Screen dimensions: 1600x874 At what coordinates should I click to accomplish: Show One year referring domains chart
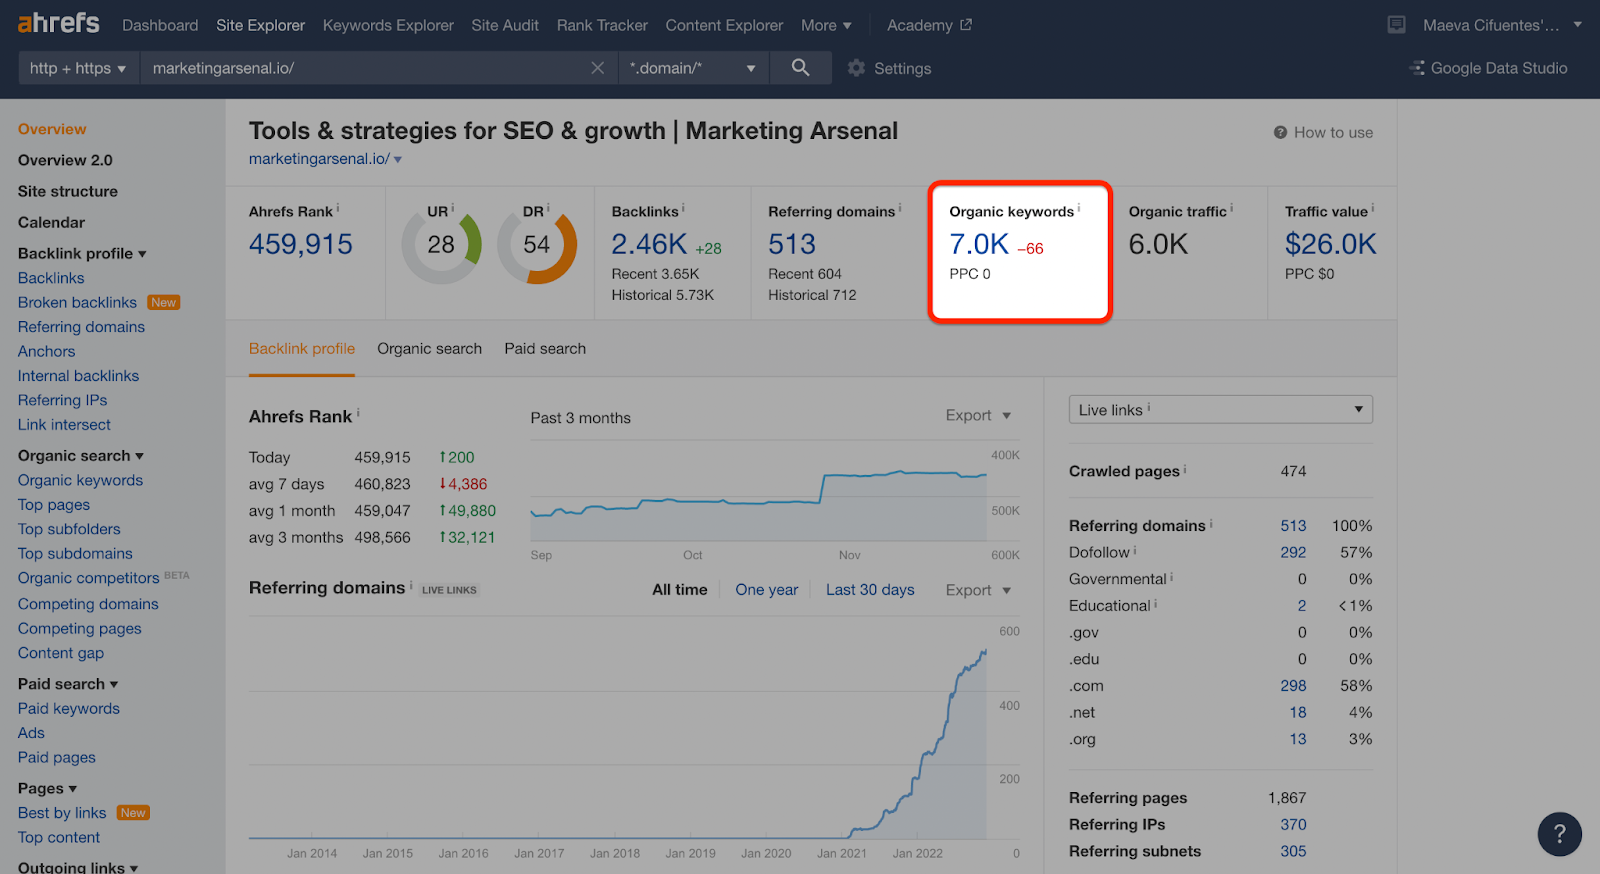click(x=767, y=590)
